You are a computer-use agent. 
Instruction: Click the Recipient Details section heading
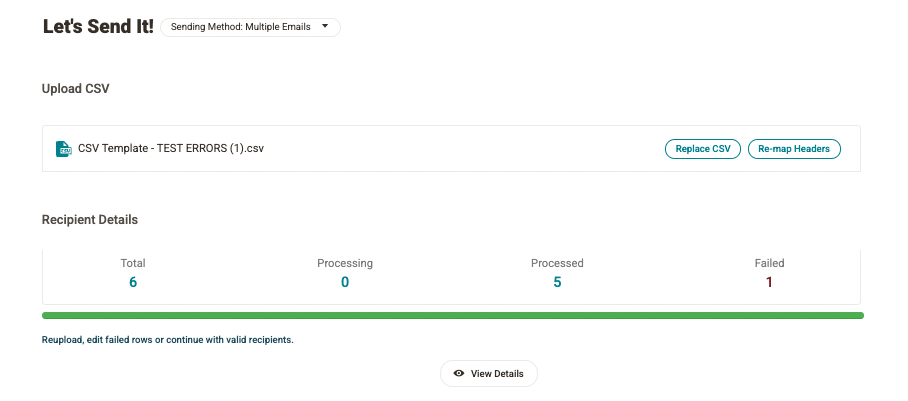[x=90, y=219]
